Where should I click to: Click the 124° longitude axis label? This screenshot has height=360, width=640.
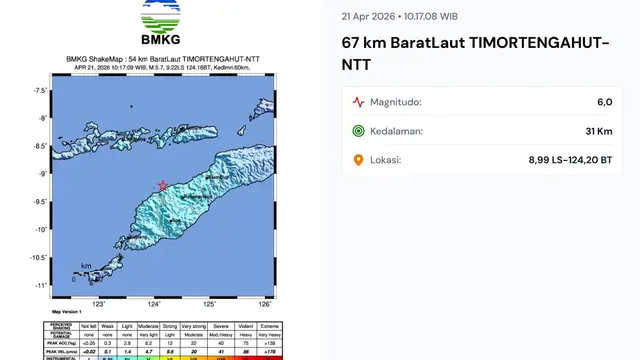click(x=154, y=304)
